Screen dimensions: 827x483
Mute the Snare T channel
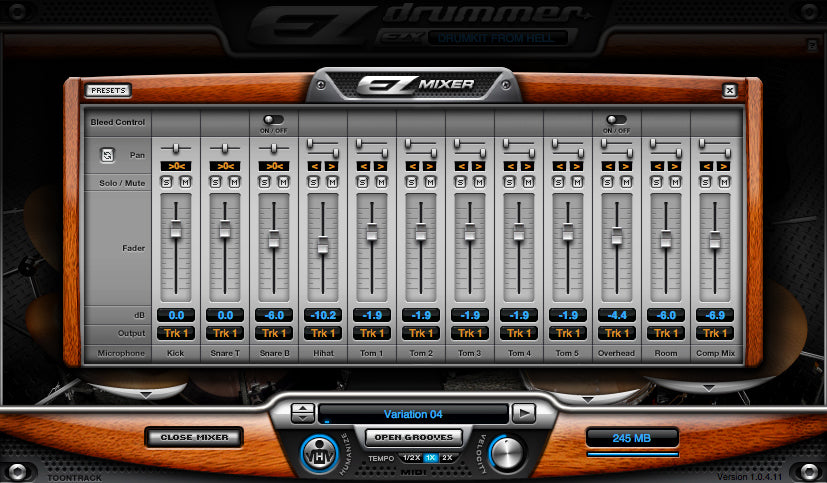[231, 181]
